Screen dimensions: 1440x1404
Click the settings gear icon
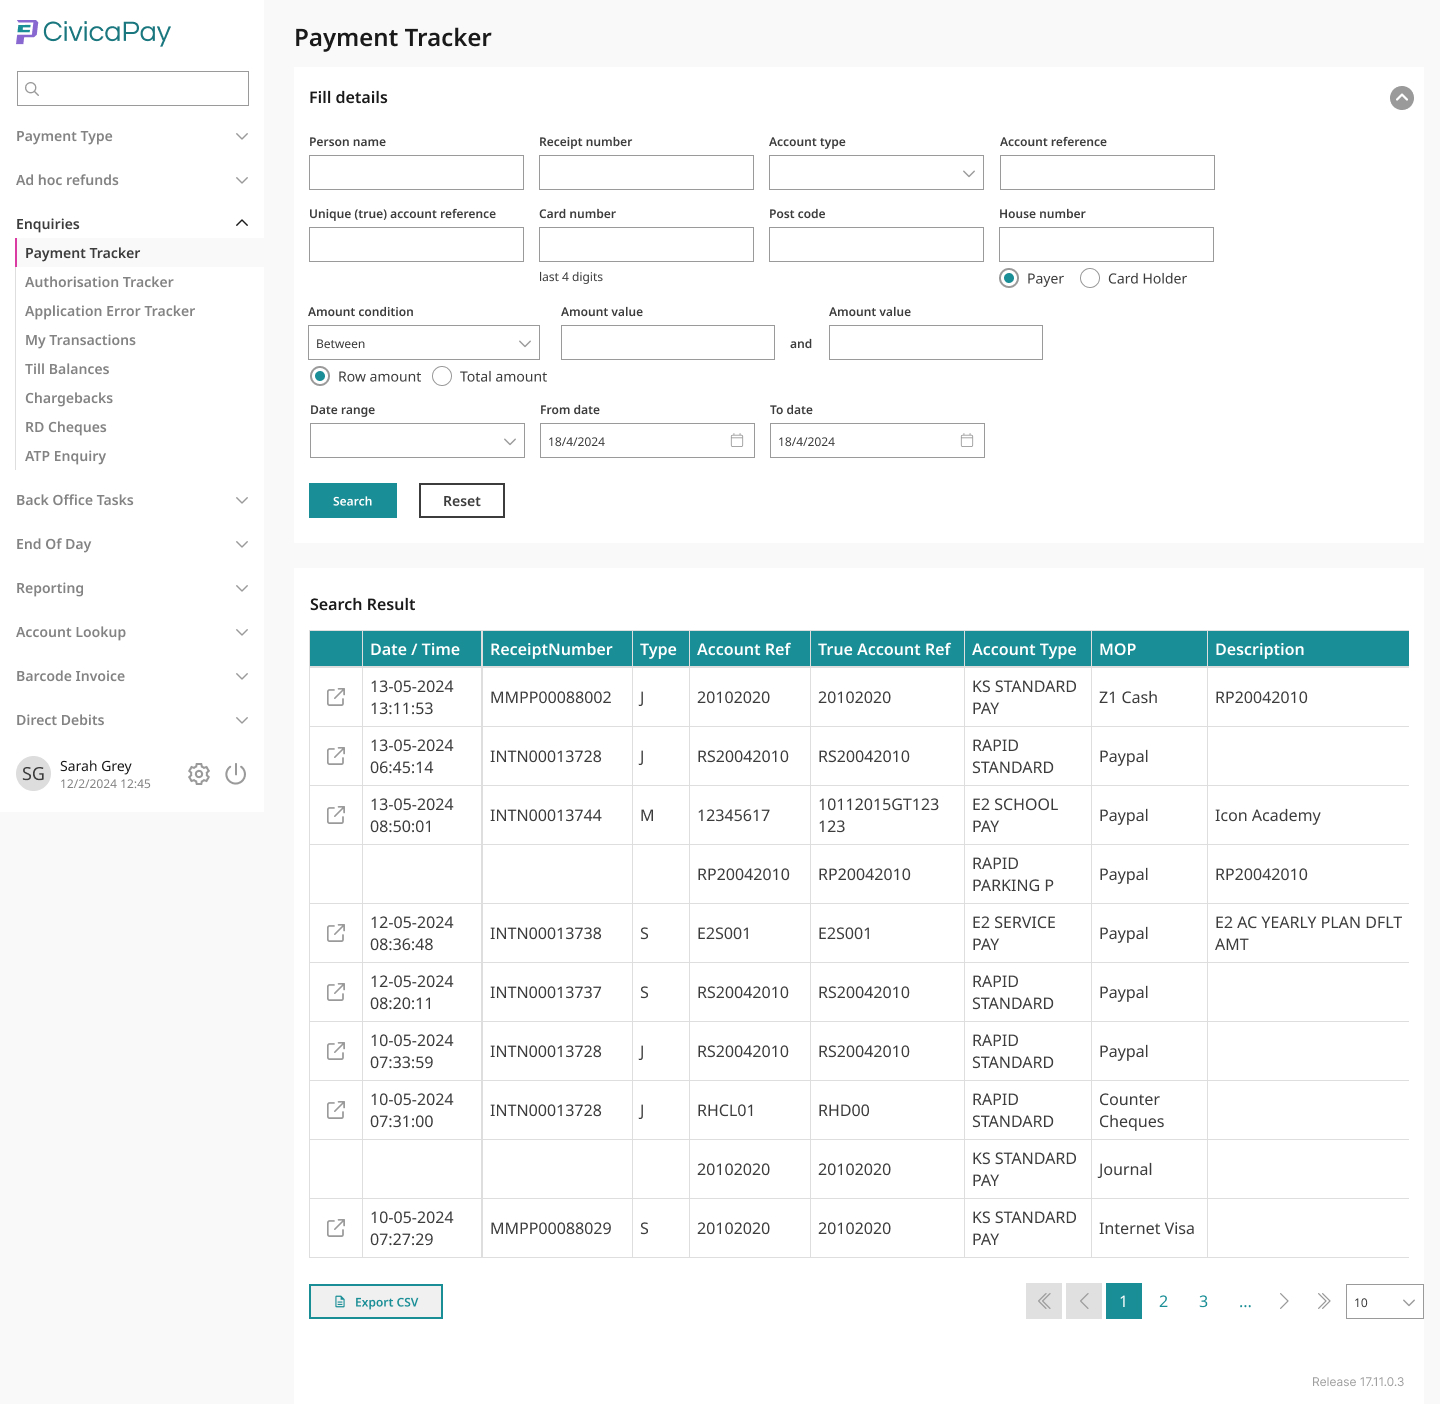[199, 774]
